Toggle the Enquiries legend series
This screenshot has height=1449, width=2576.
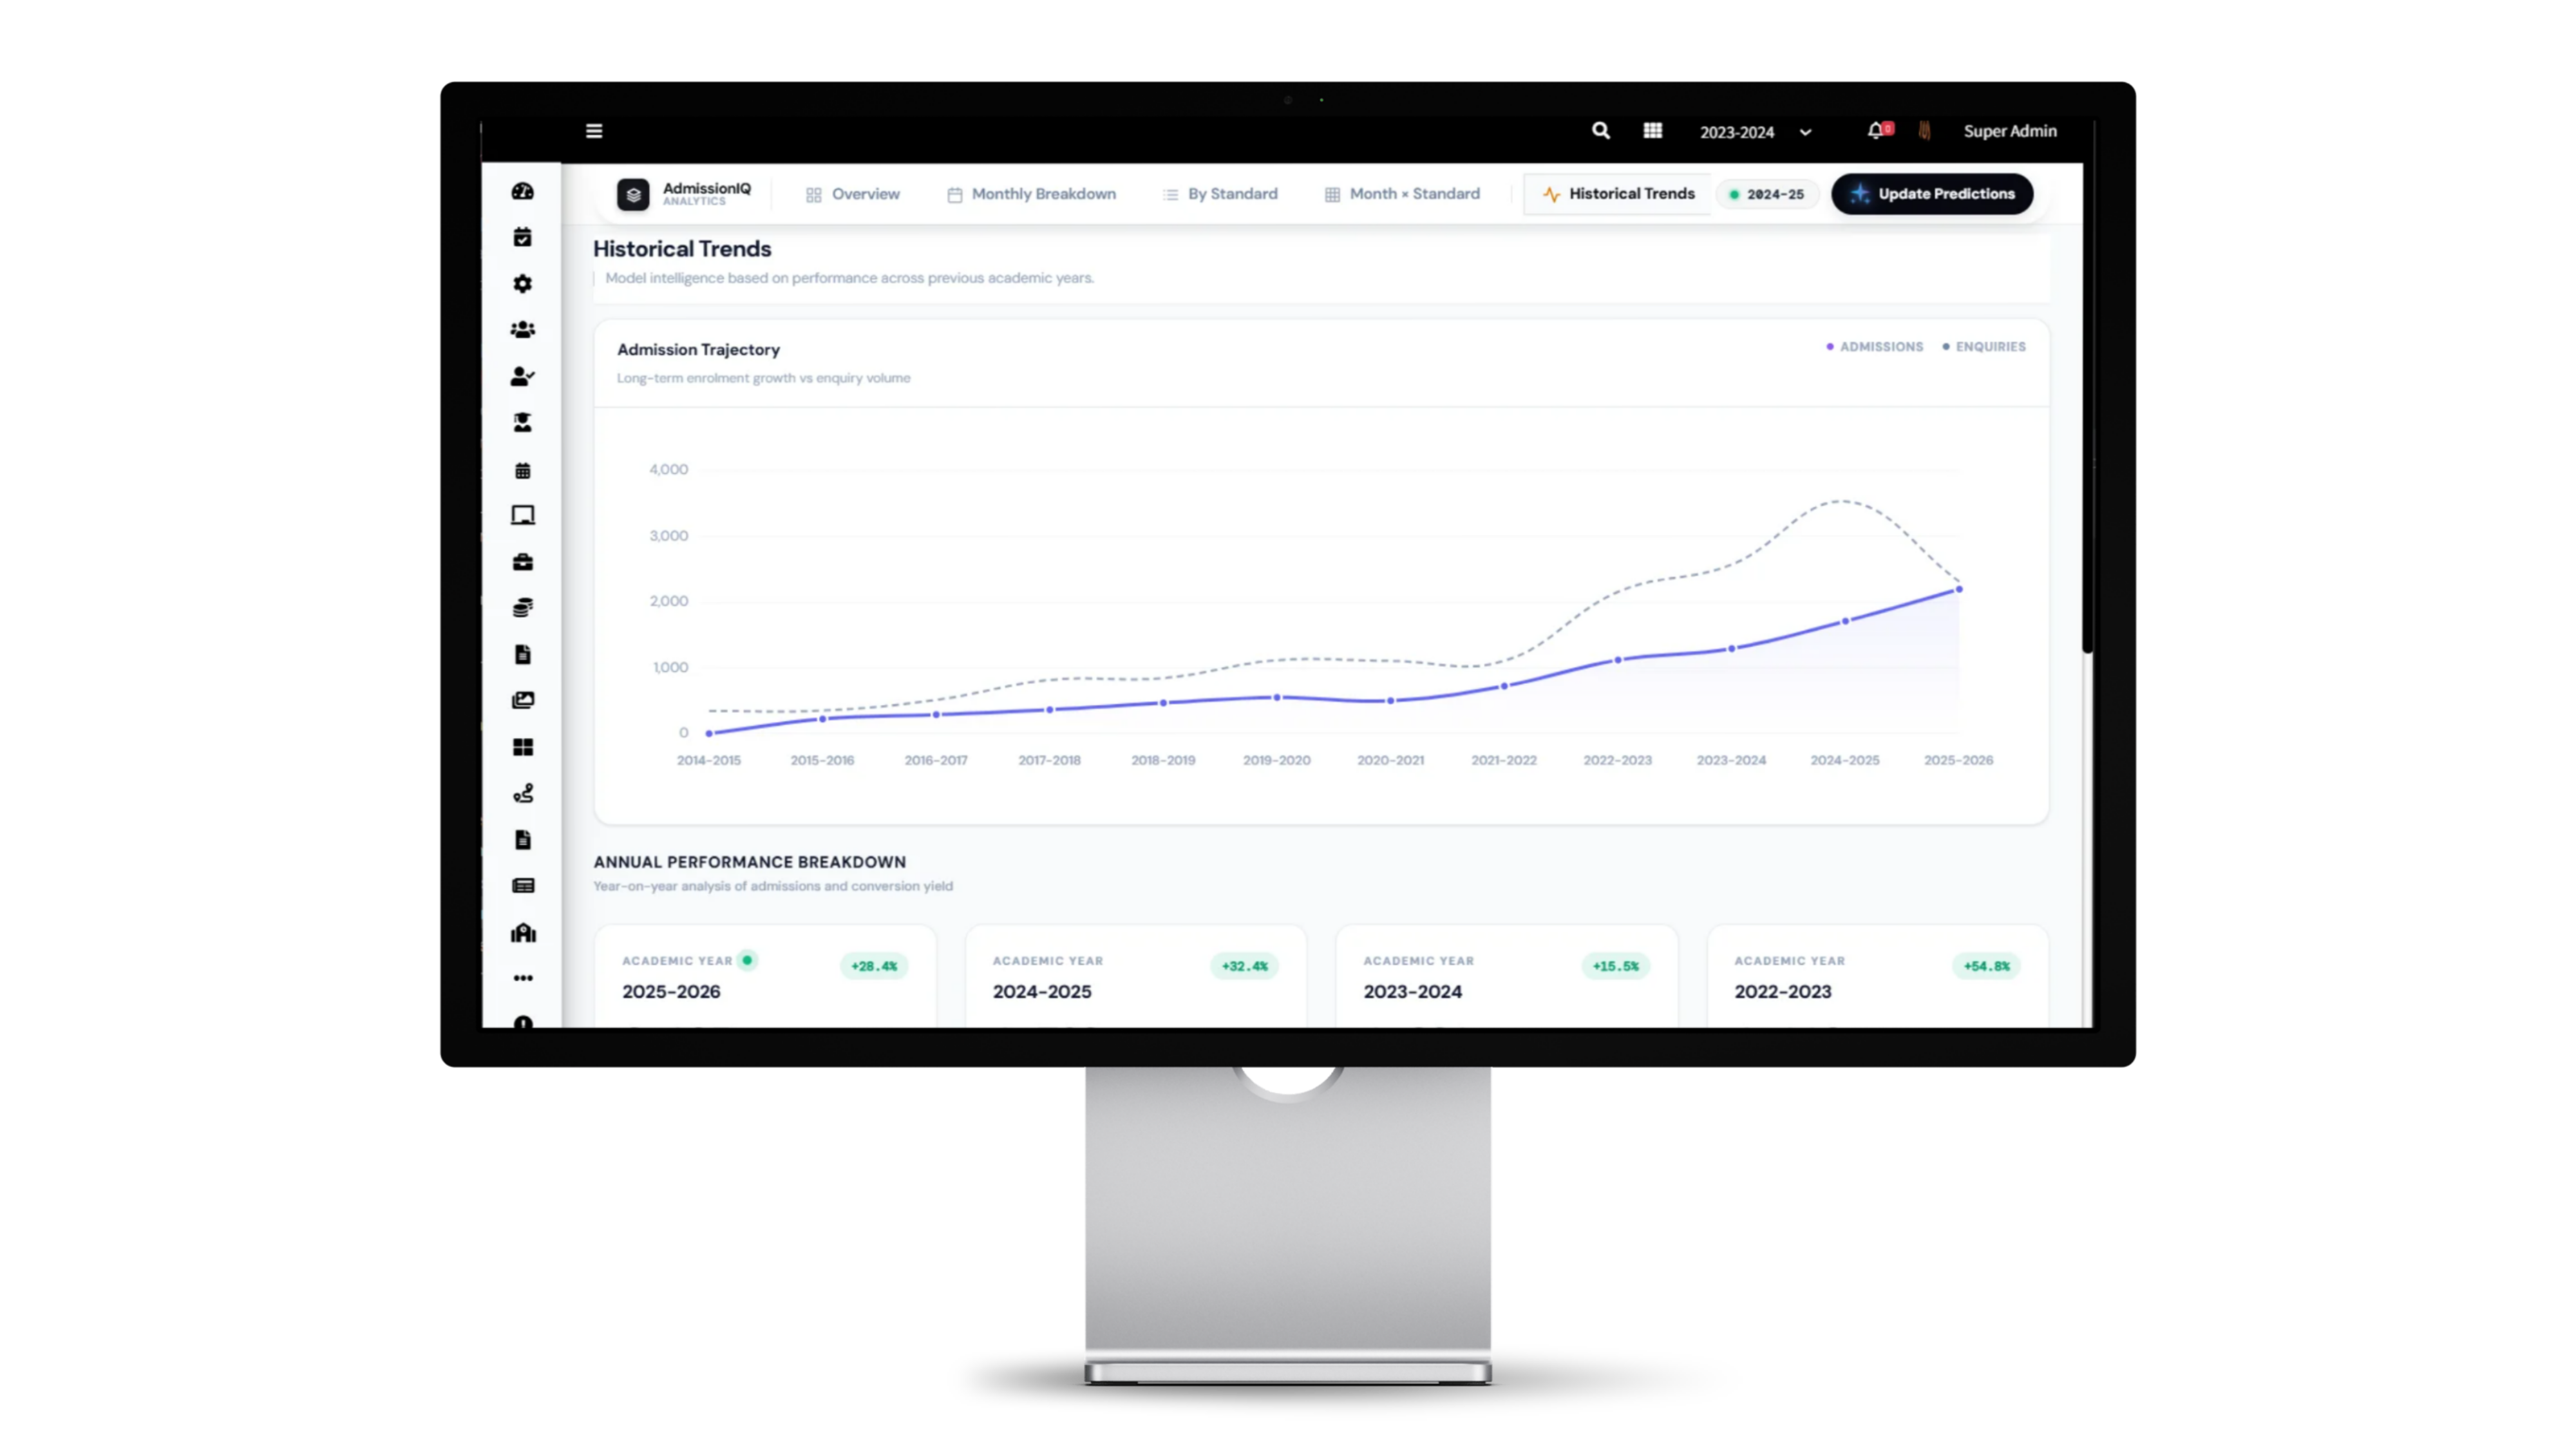tap(1984, 347)
